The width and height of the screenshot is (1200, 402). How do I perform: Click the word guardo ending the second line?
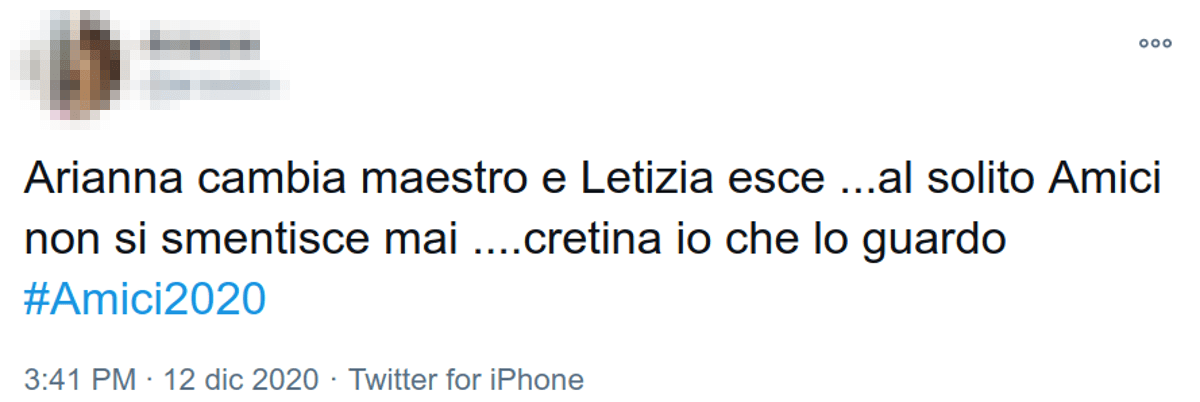[x=943, y=243]
